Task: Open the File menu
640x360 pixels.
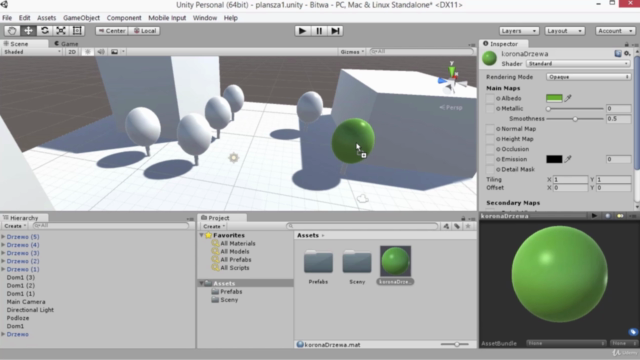Action: tap(7, 18)
